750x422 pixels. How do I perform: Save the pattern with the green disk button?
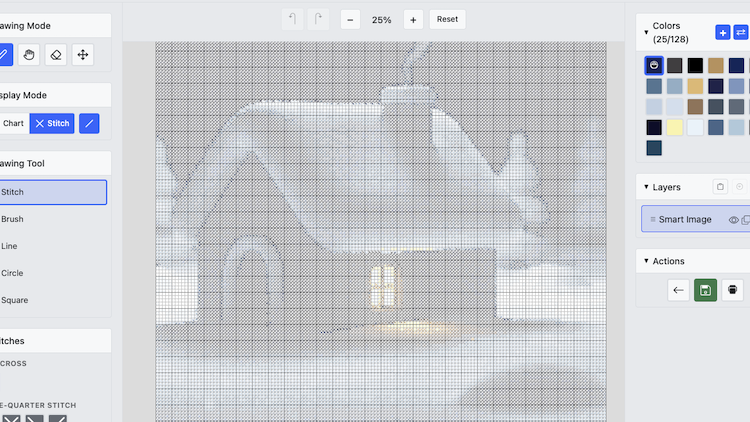[x=706, y=290]
